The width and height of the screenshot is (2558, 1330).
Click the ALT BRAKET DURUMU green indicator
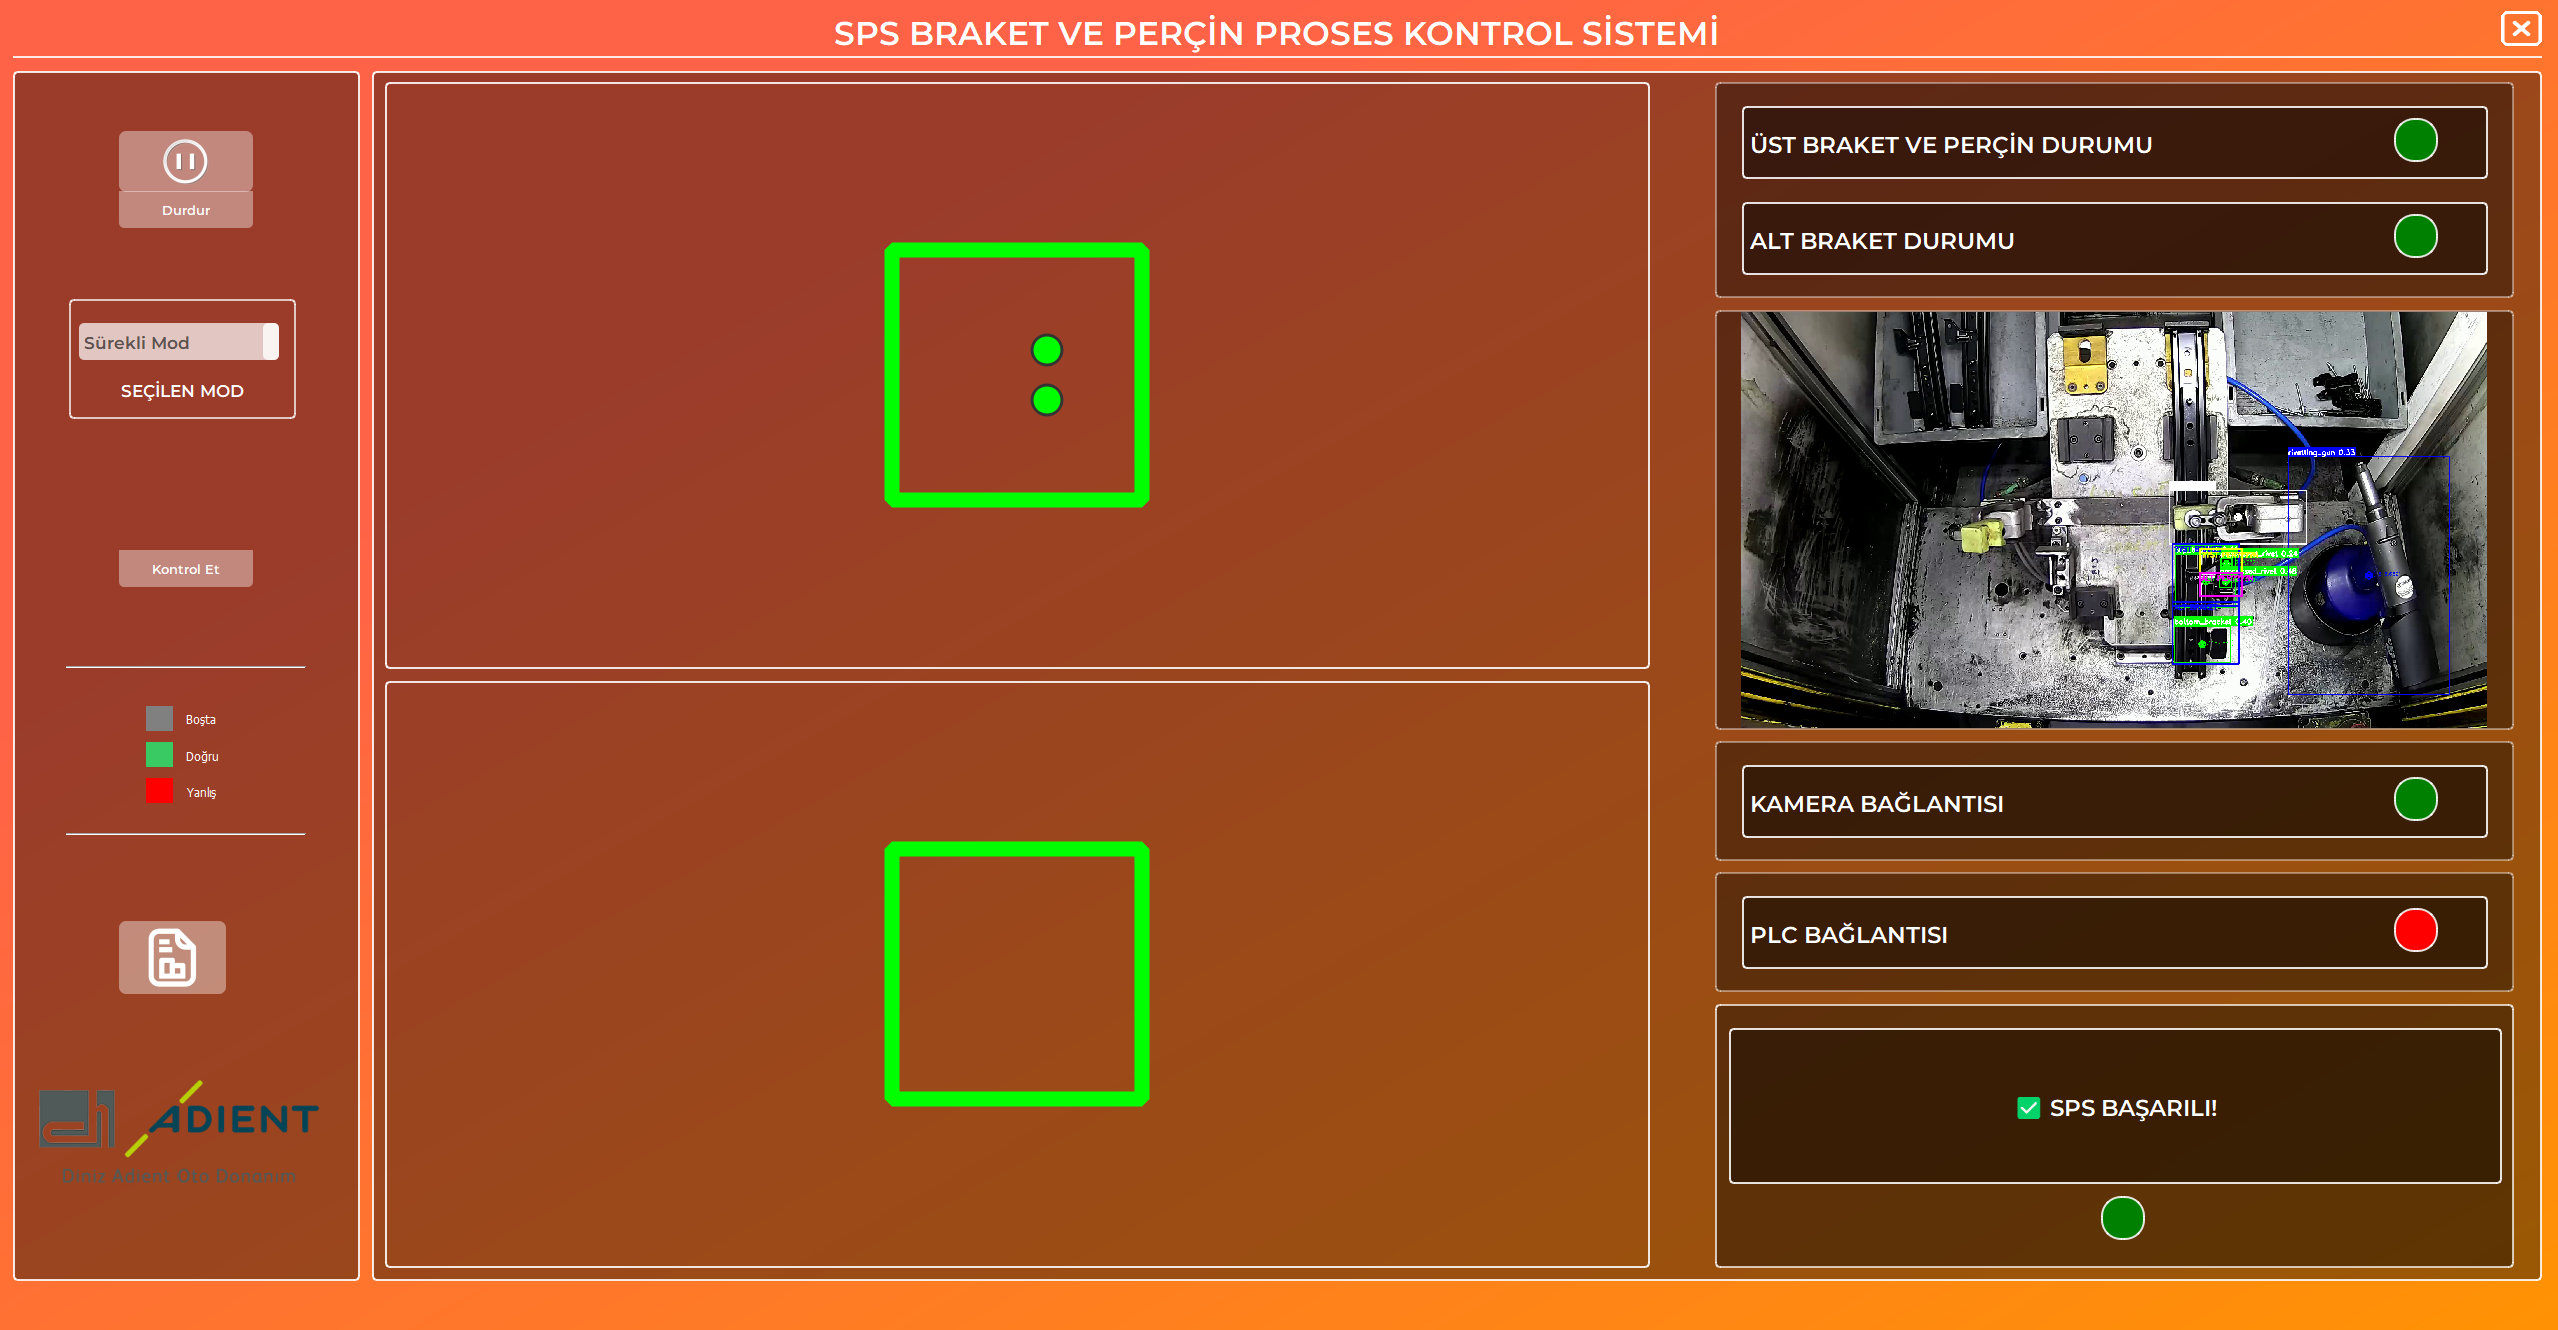click(2414, 237)
